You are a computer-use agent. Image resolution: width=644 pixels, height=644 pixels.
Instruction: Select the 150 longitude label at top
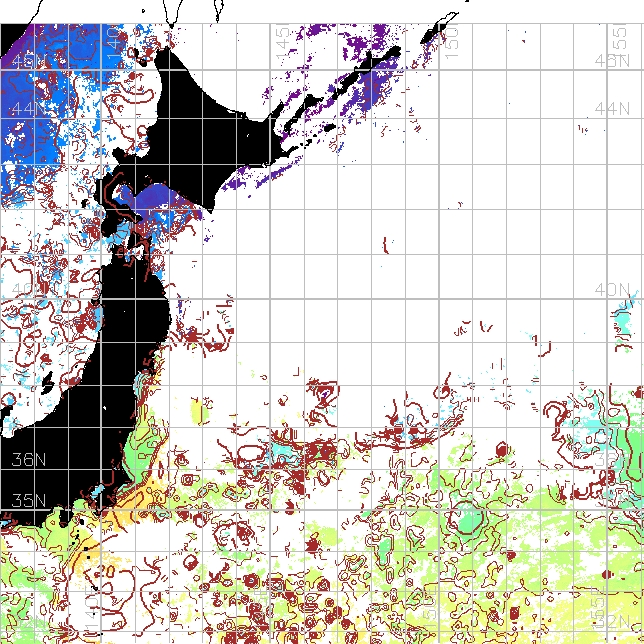pyautogui.click(x=451, y=41)
